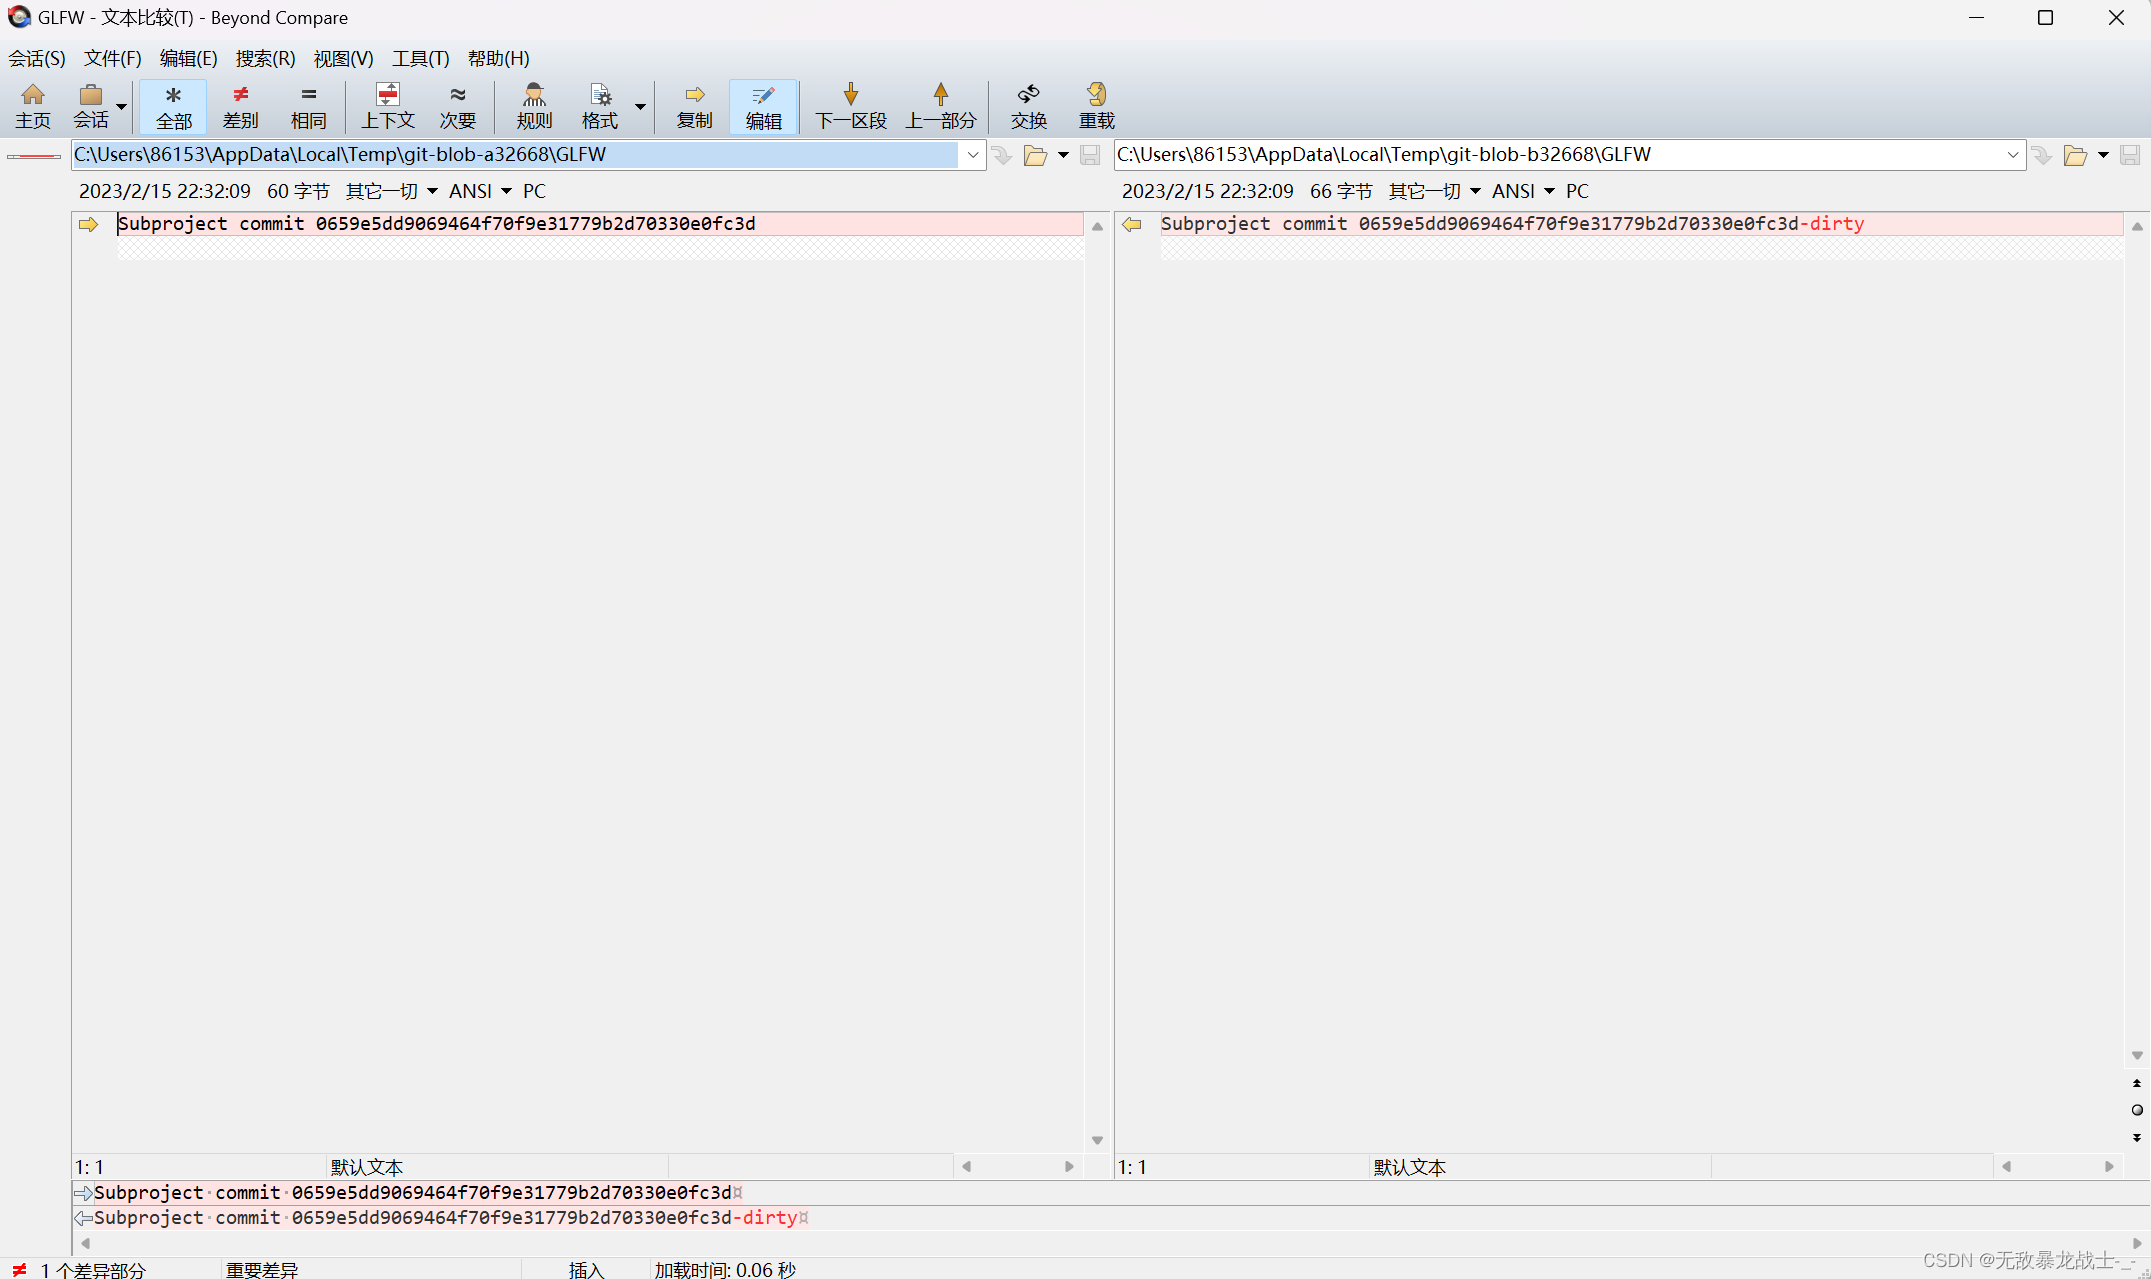The width and height of the screenshot is (2151, 1279).
Task: Toggle the Show Same (相同) filter
Action: coord(308,106)
